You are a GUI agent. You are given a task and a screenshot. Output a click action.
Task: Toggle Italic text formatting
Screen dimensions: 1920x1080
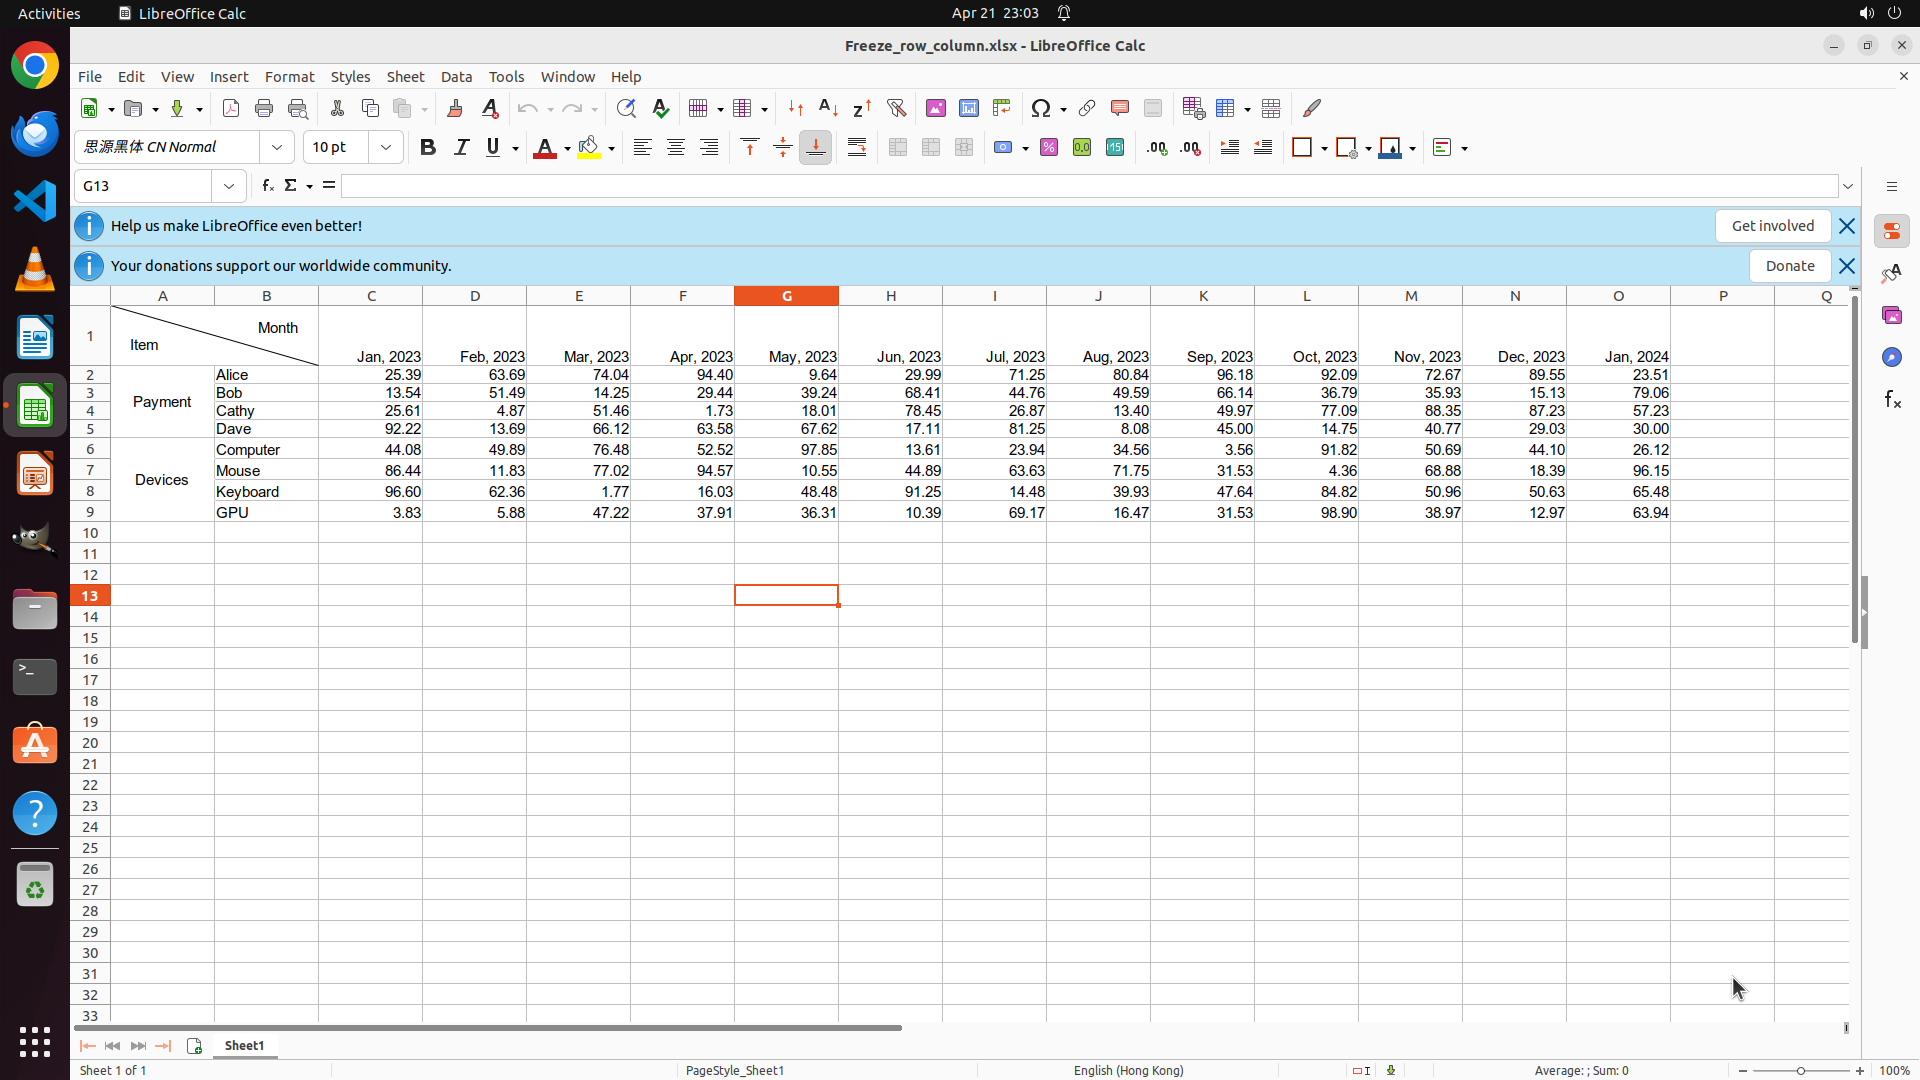tap(461, 147)
